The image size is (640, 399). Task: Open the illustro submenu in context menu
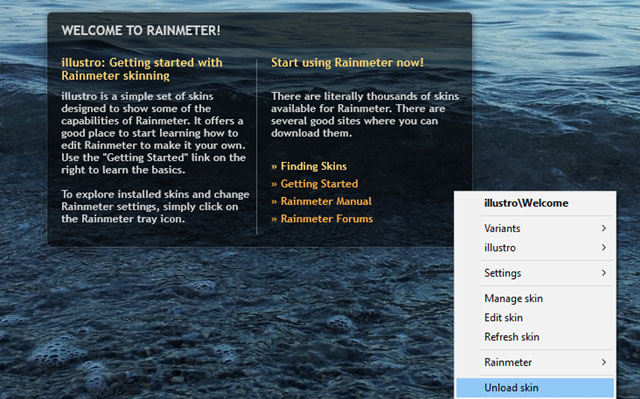[535, 248]
